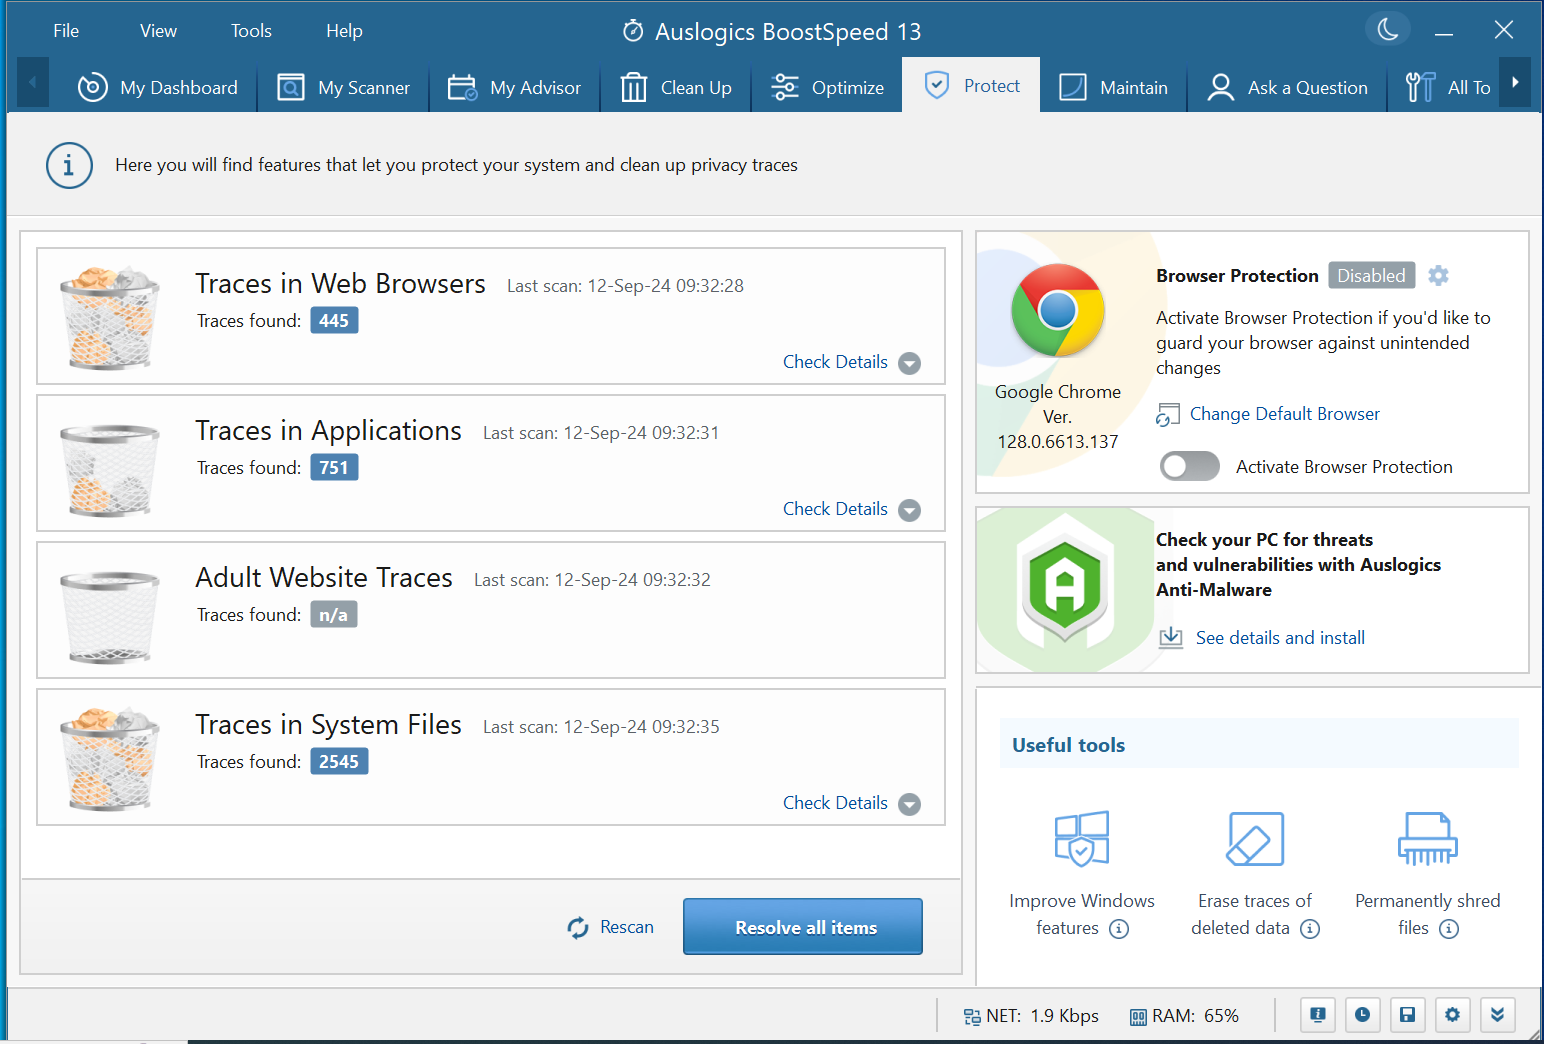The width and height of the screenshot is (1544, 1044).
Task: Click the Auslogics BoostSpeed 13 title icon
Action: 633,31
